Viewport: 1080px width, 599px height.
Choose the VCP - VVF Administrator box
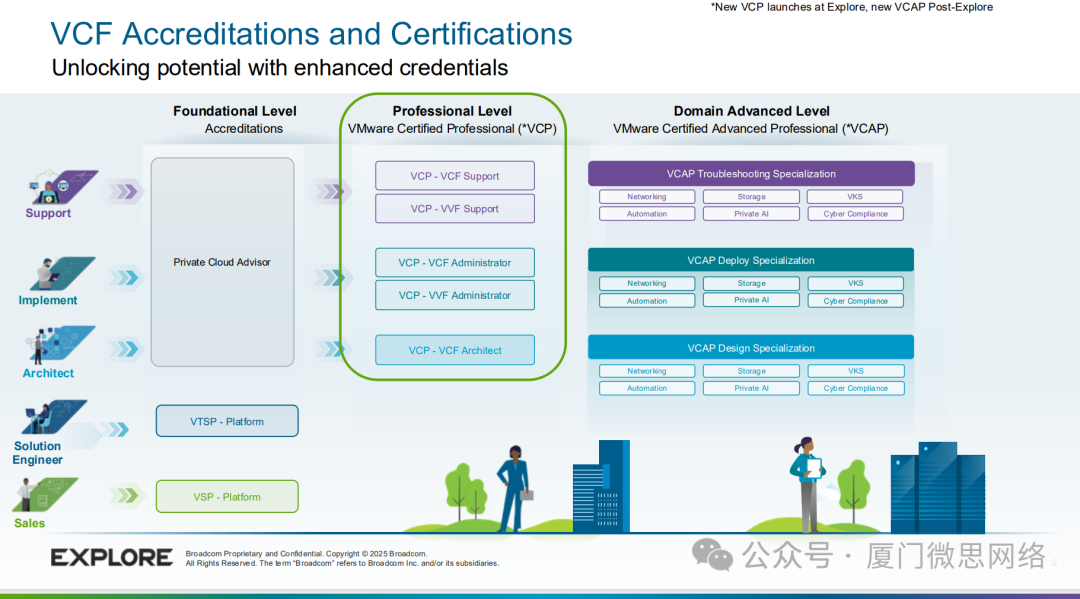455,295
